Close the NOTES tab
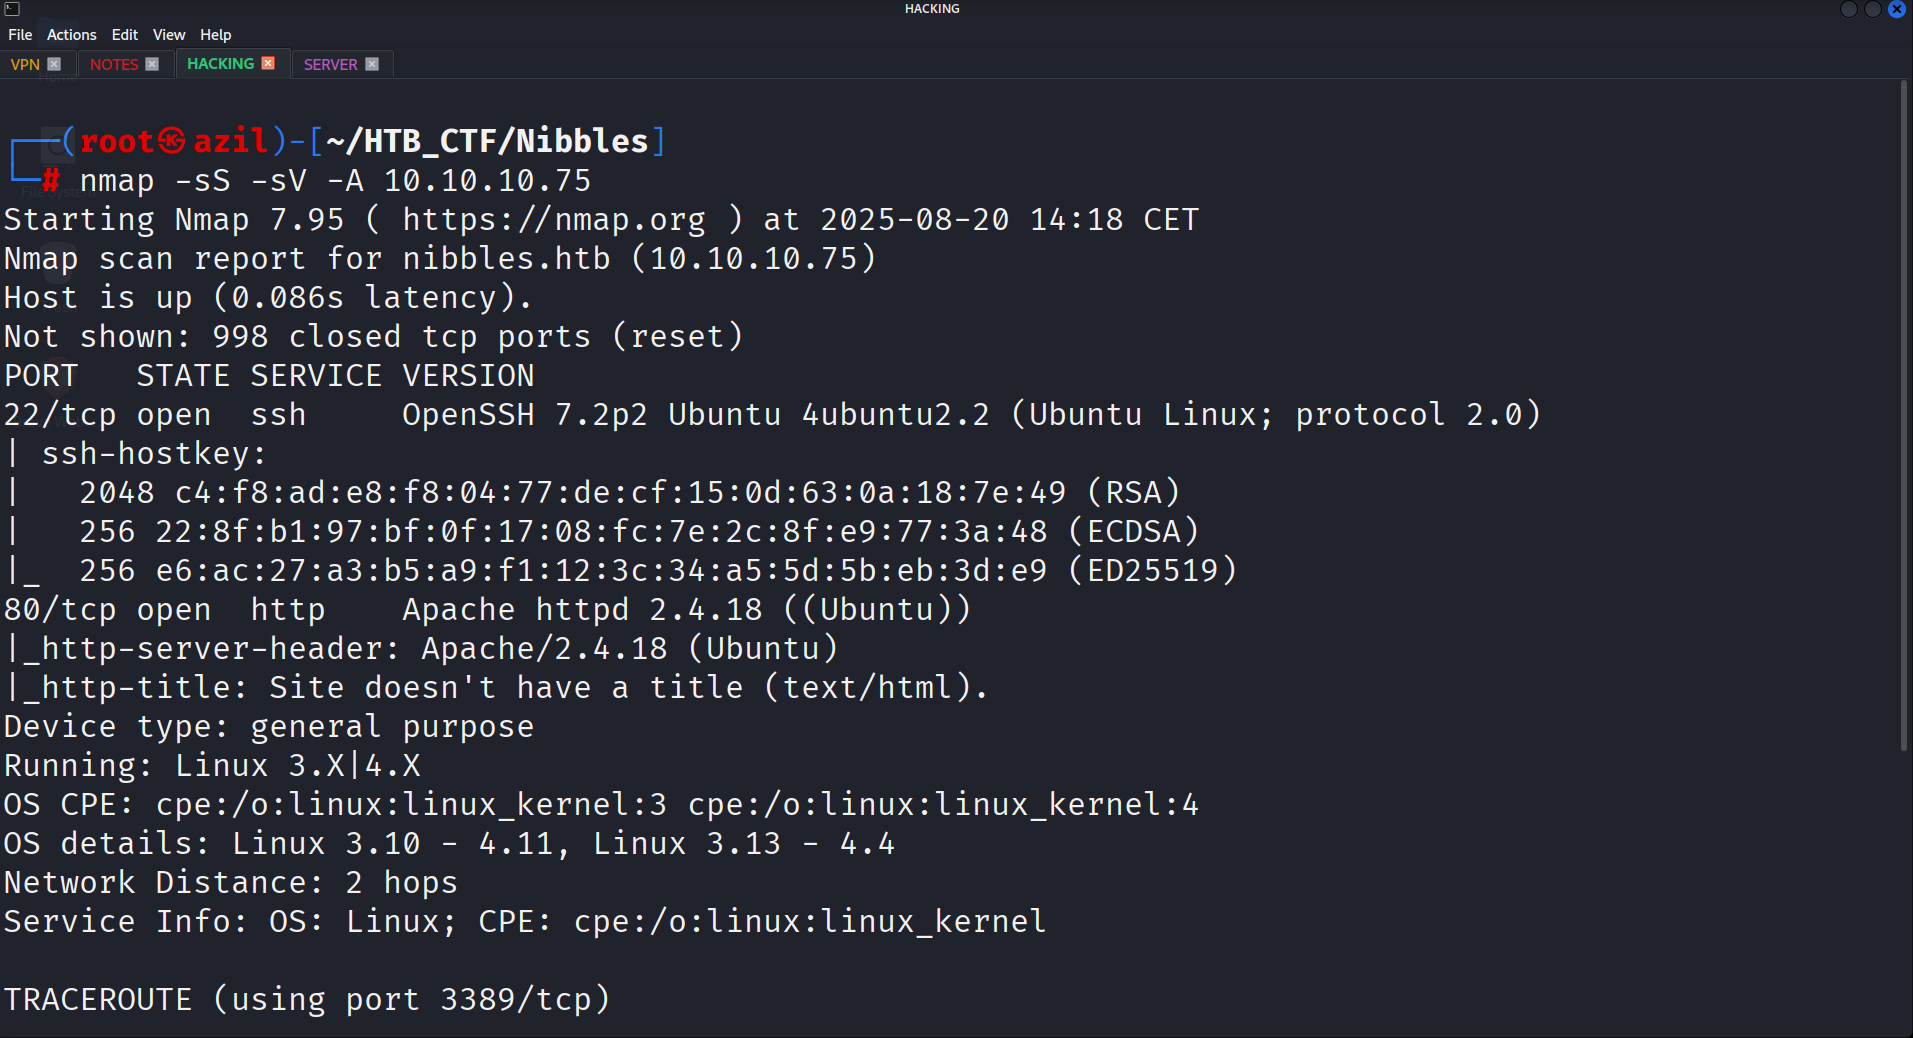Screen dimensions: 1913x1038 coord(152,64)
